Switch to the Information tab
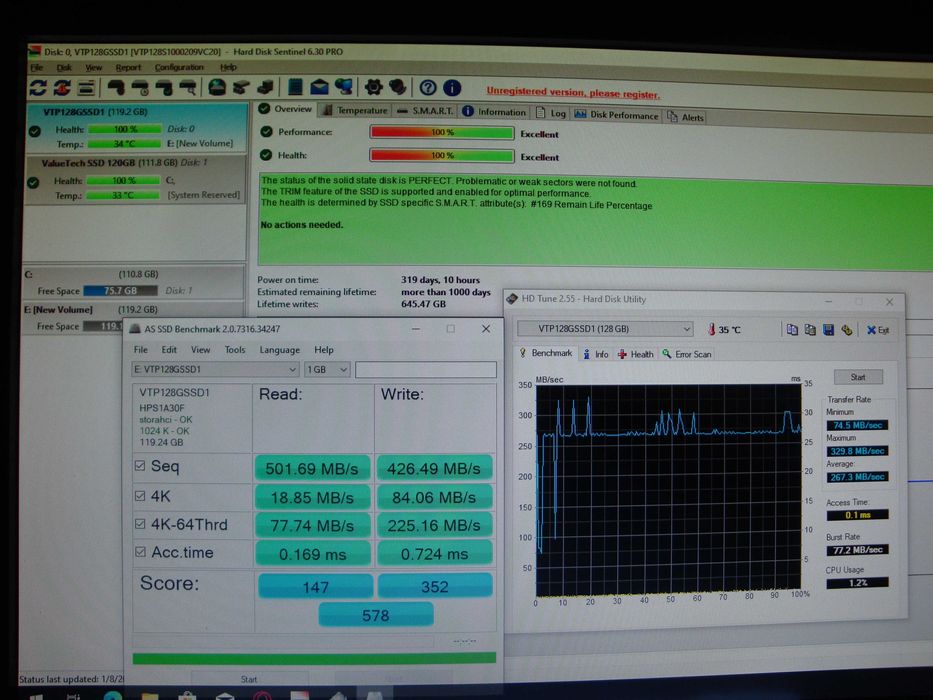 pyautogui.click(x=494, y=111)
